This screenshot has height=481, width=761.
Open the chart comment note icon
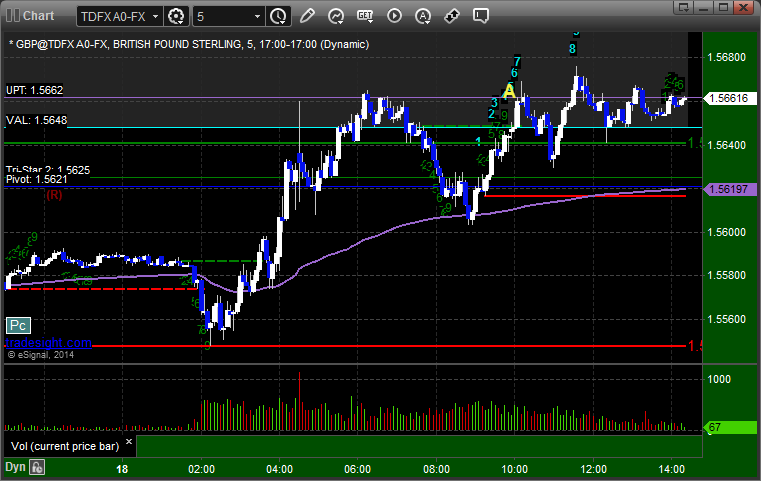(x=480, y=16)
